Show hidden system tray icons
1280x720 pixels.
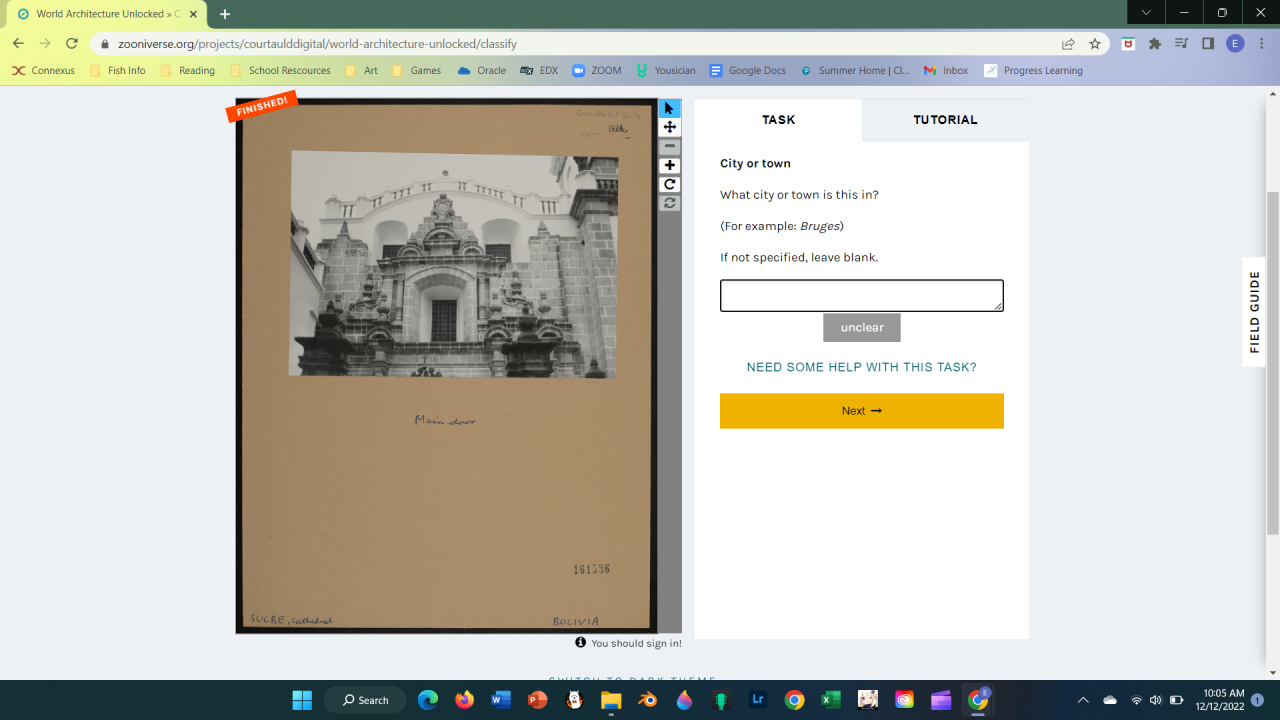coord(1083,700)
